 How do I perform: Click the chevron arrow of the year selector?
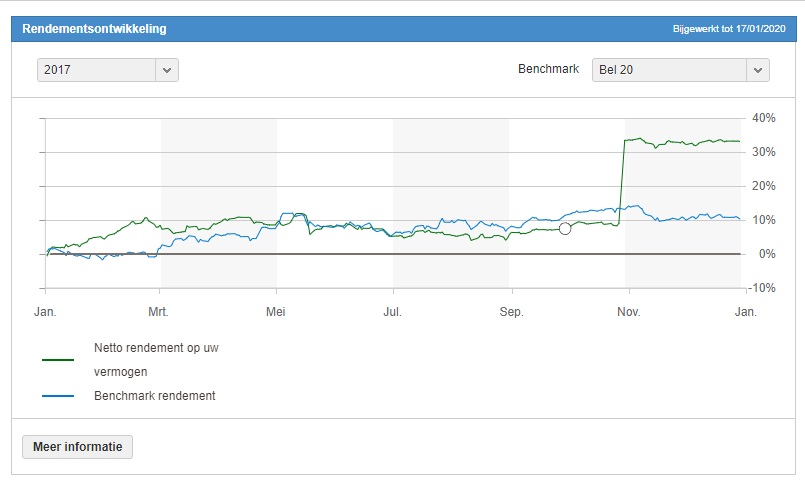point(167,70)
